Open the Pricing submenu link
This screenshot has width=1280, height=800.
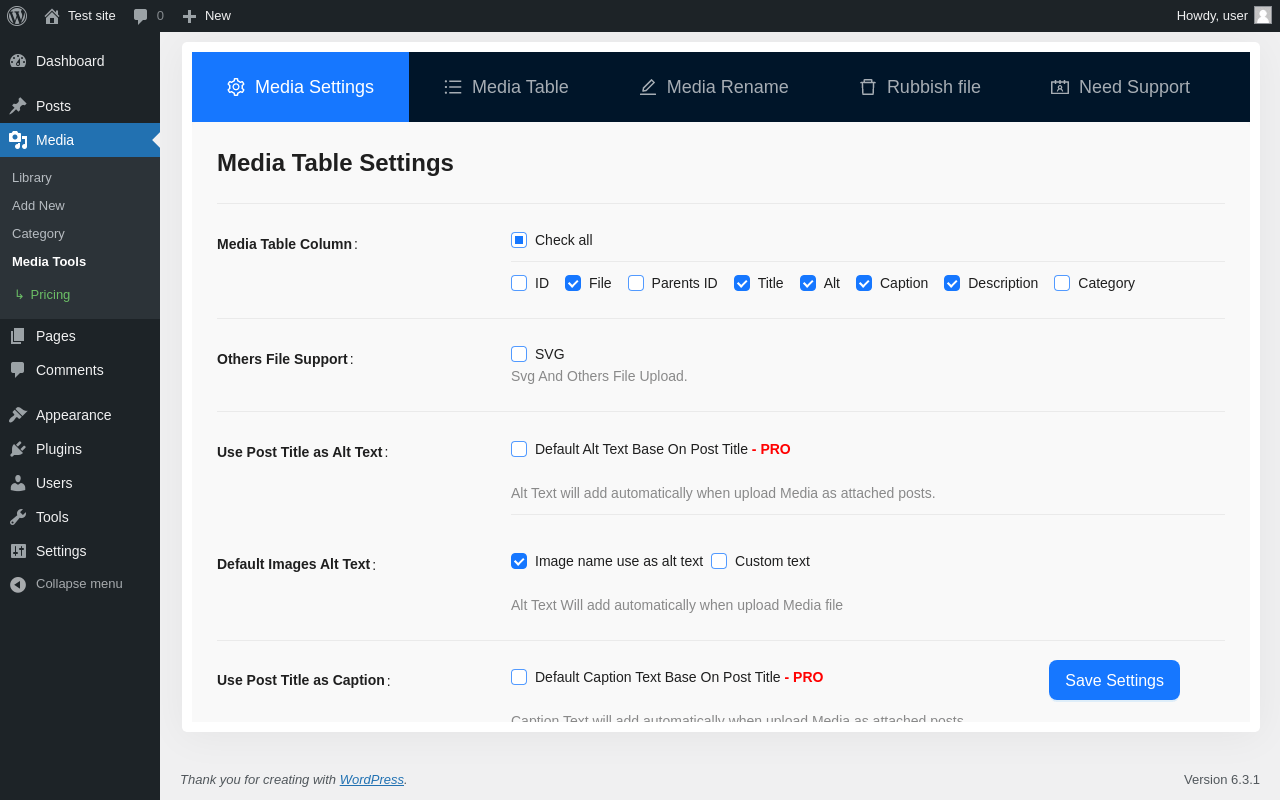point(50,294)
